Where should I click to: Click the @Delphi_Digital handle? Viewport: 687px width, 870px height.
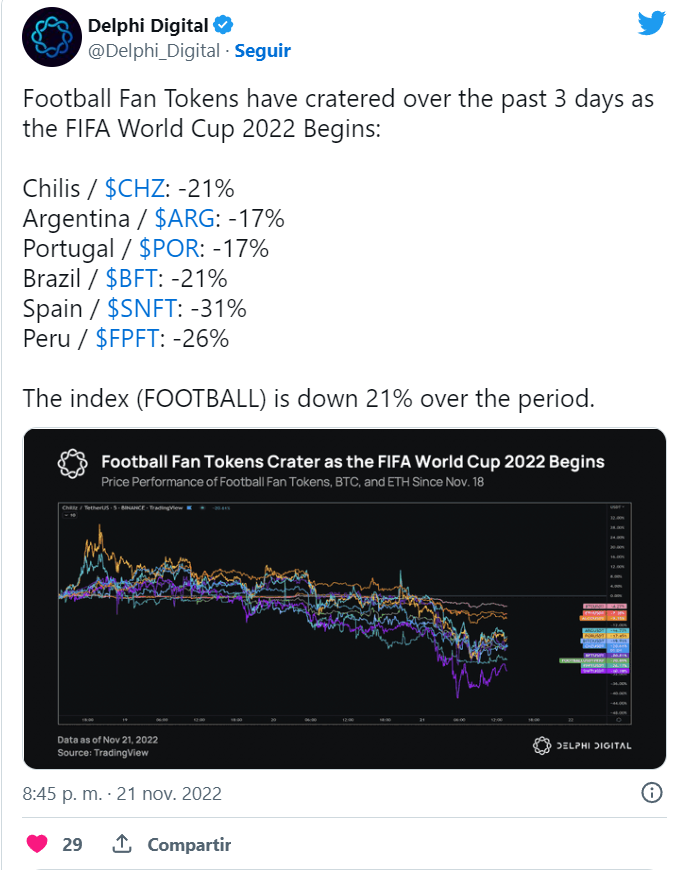[x=154, y=50]
